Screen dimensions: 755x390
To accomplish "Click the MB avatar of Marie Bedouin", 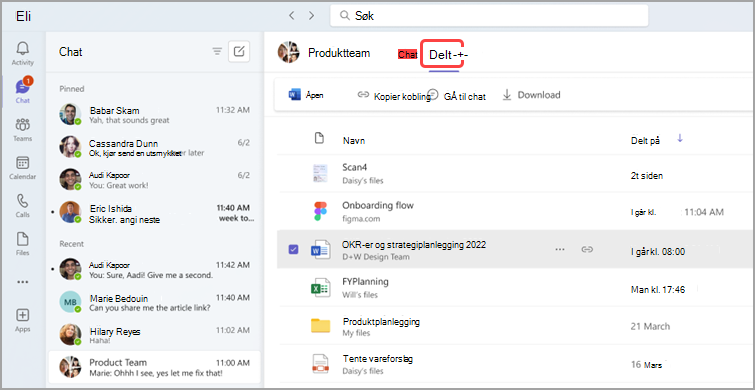I will (x=70, y=302).
